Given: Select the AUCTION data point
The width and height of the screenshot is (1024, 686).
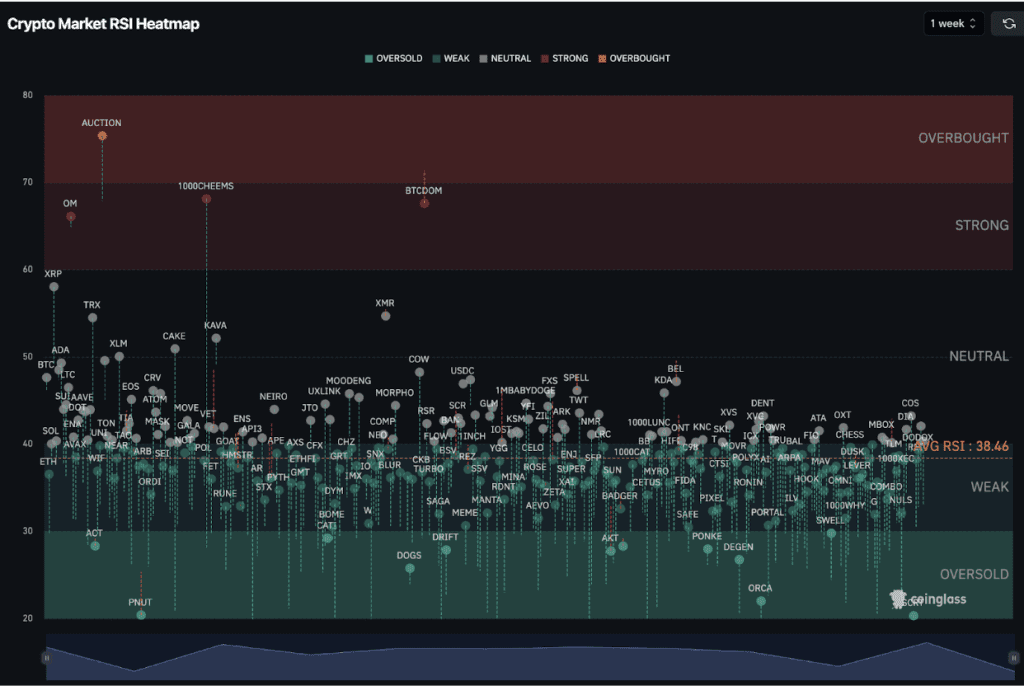Looking at the screenshot, I should click(102, 136).
